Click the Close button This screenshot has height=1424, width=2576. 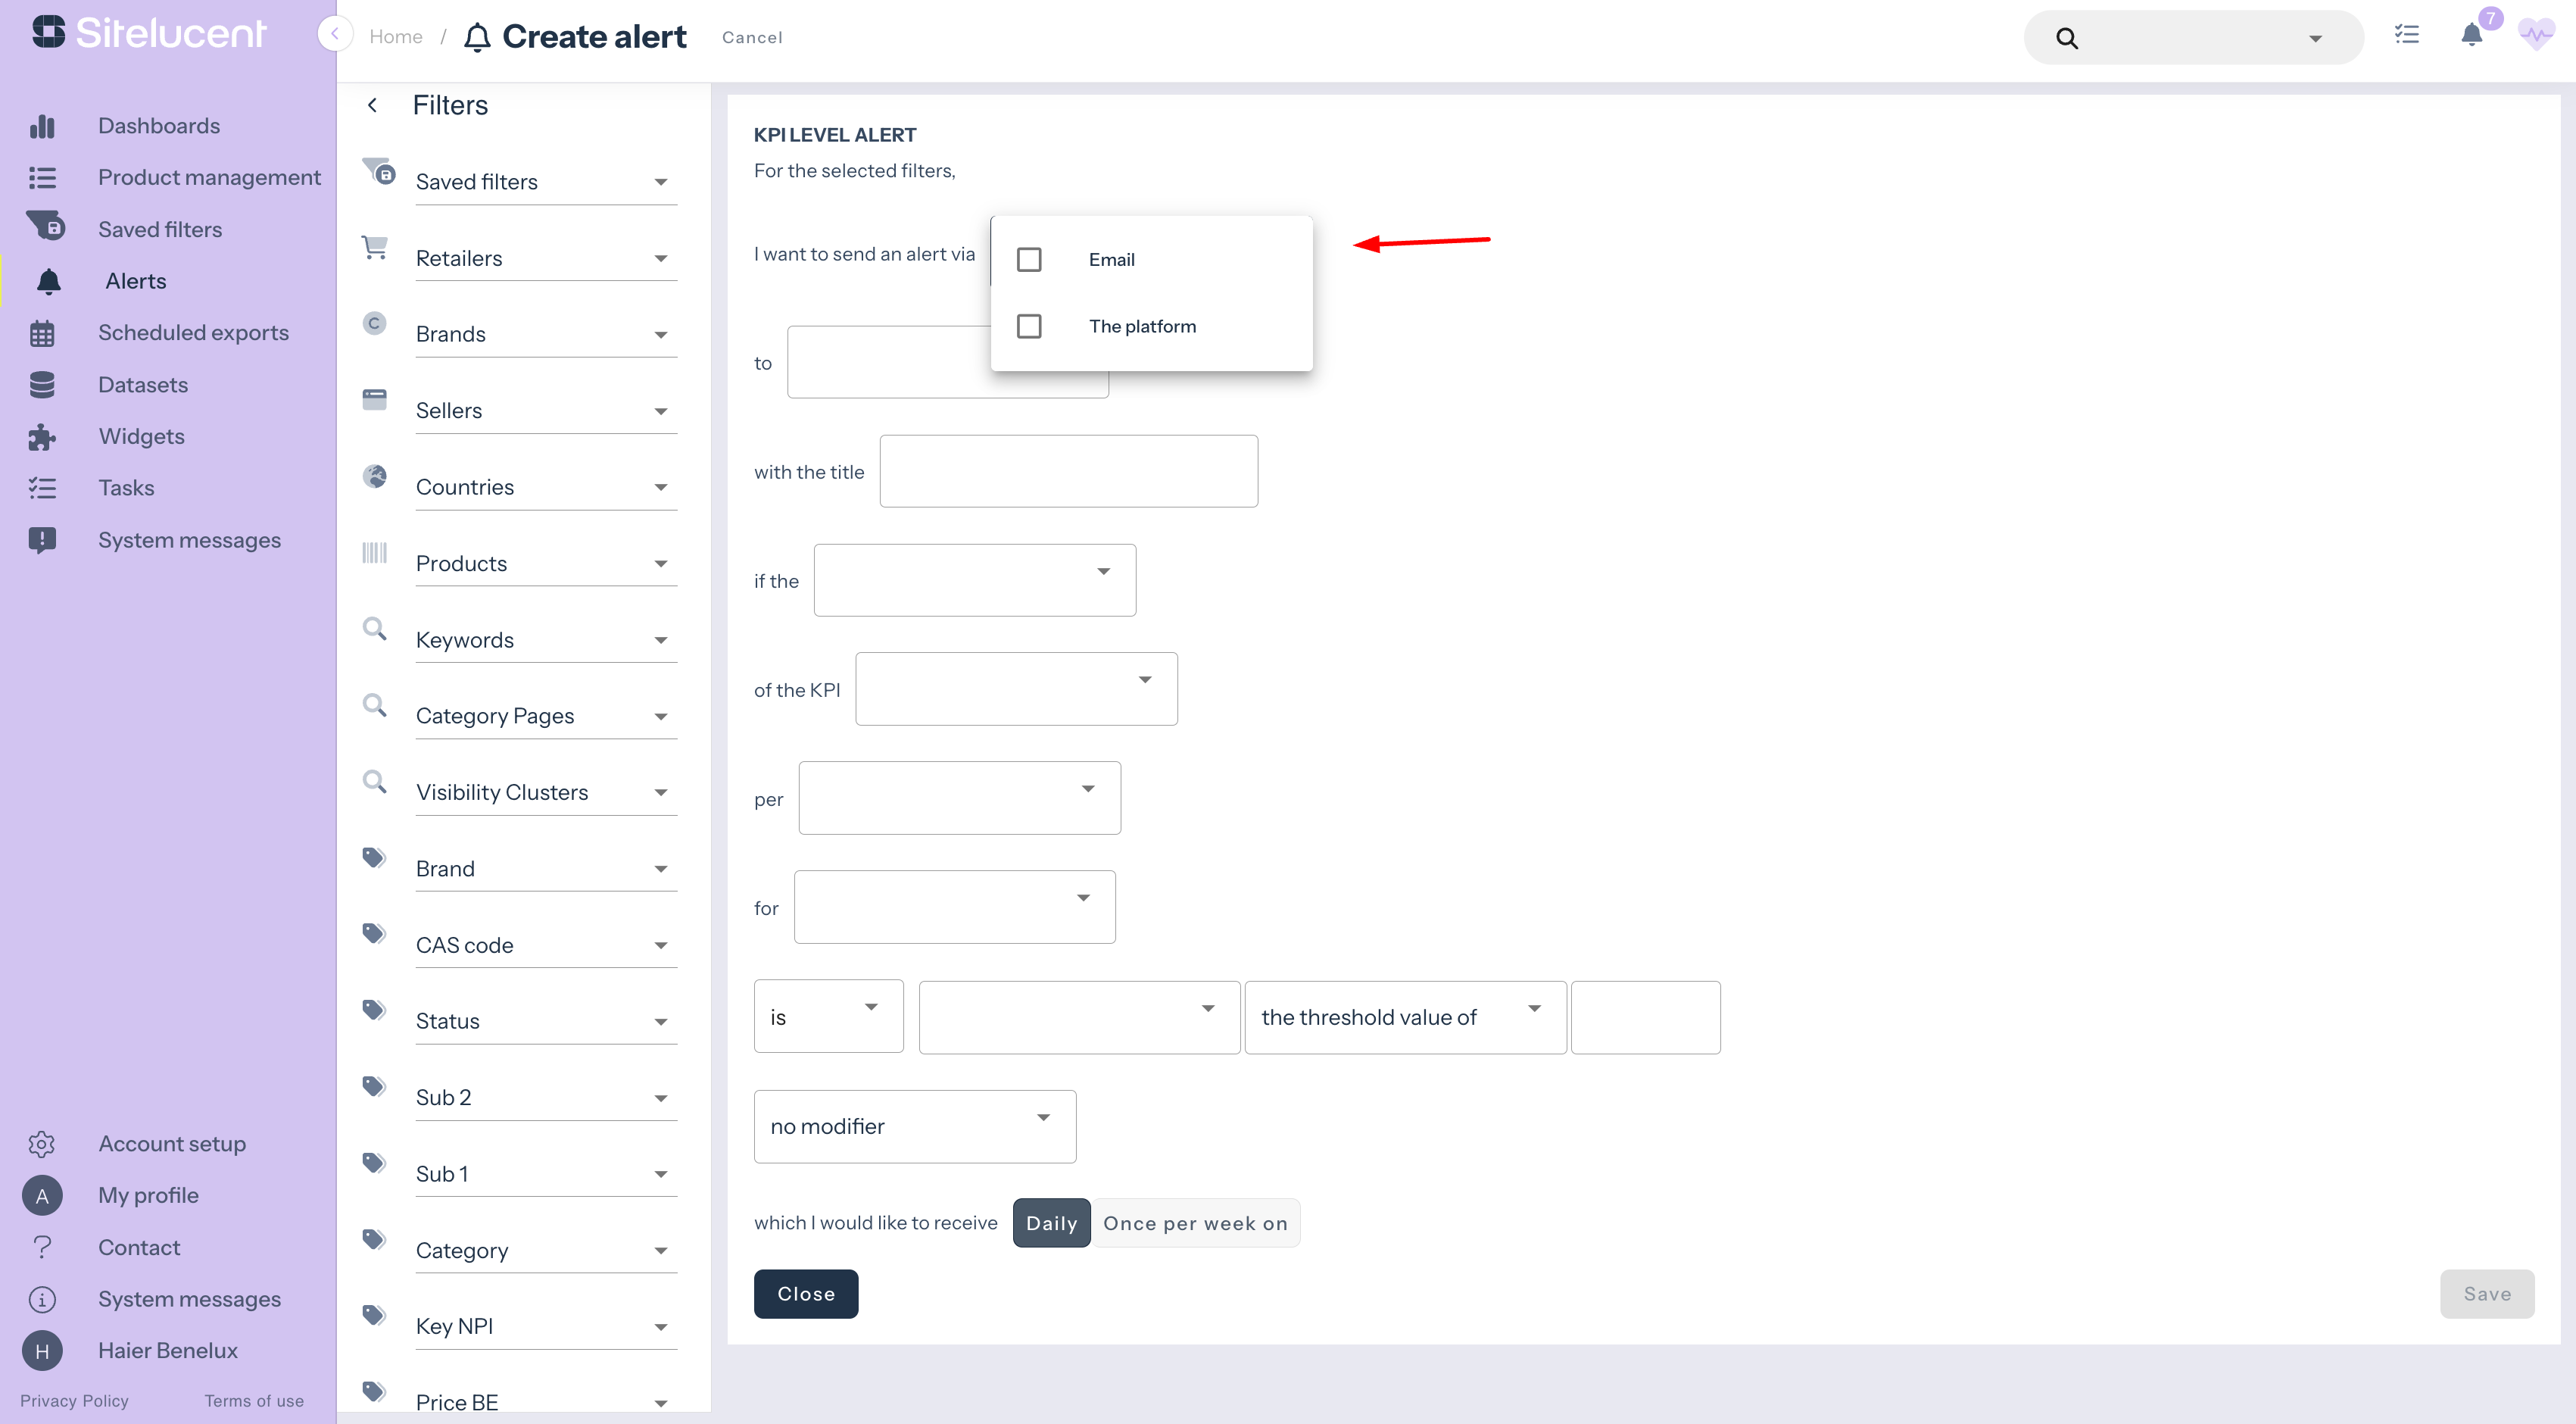(x=805, y=1294)
